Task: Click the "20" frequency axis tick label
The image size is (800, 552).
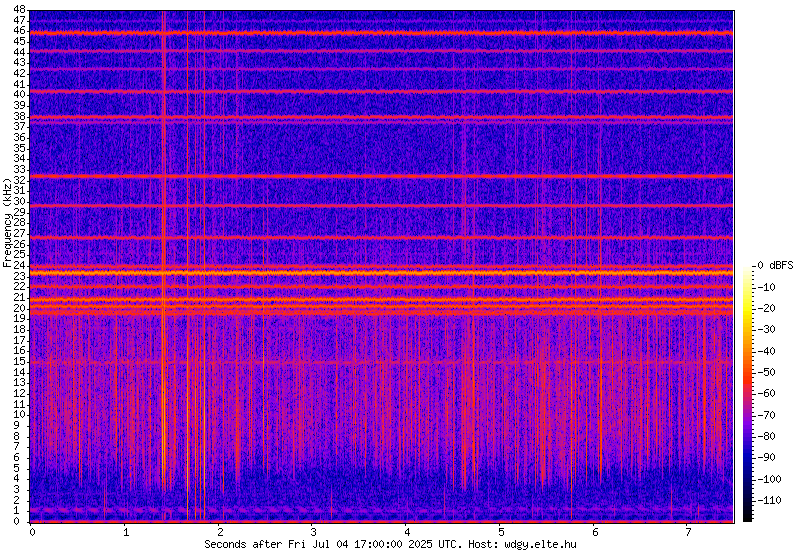Action: click(19, 308)
